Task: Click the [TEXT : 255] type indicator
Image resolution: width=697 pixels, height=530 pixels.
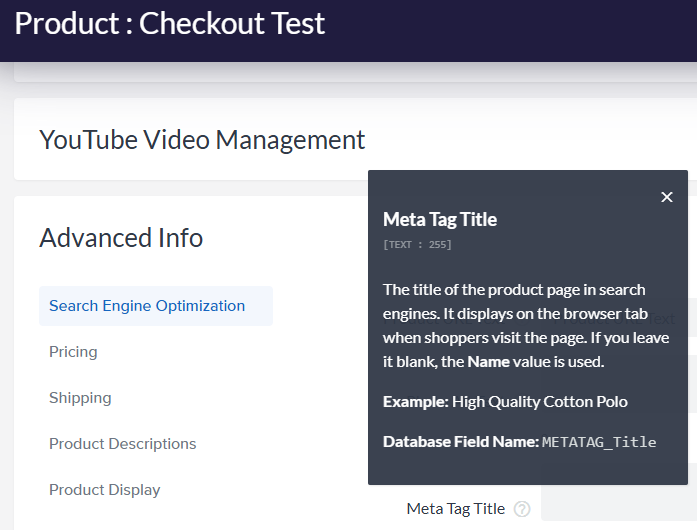Action: pos(417,244)
